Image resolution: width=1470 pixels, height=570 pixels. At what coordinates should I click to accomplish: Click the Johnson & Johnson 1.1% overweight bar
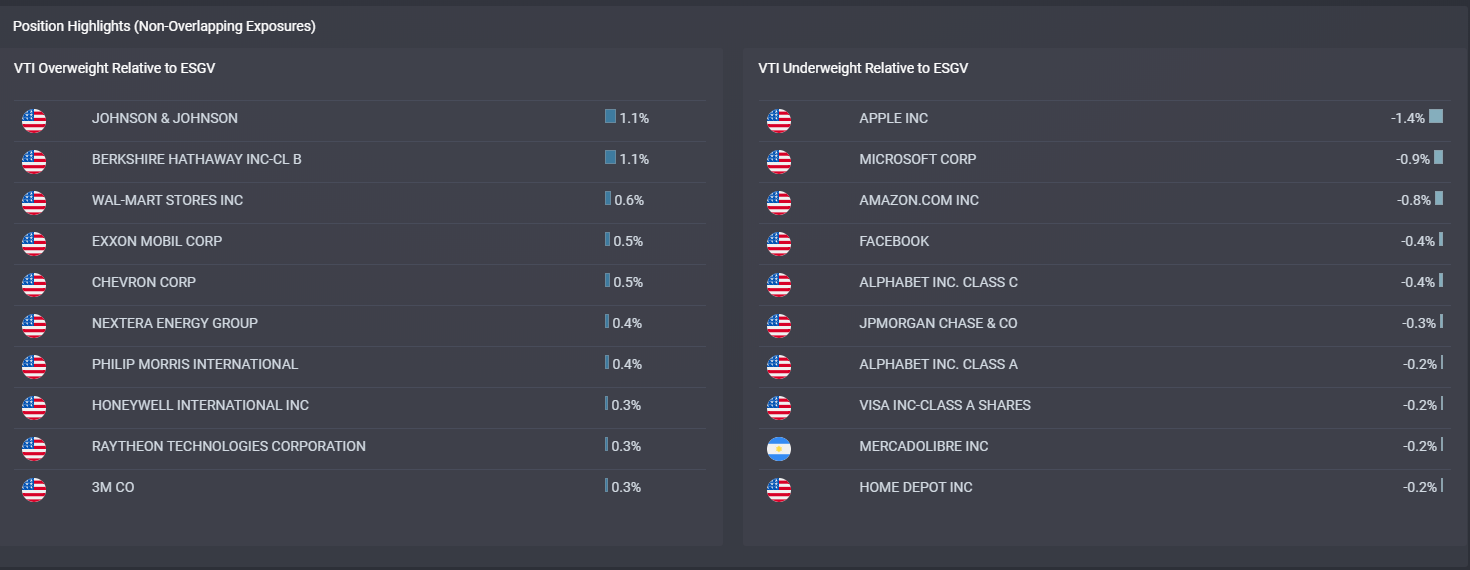pyautogui.click(x=610, y=117)
